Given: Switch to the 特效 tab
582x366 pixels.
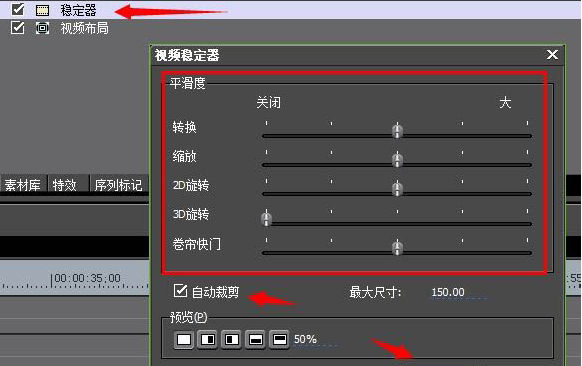Looking at the screenshot, I should (65, 184).
